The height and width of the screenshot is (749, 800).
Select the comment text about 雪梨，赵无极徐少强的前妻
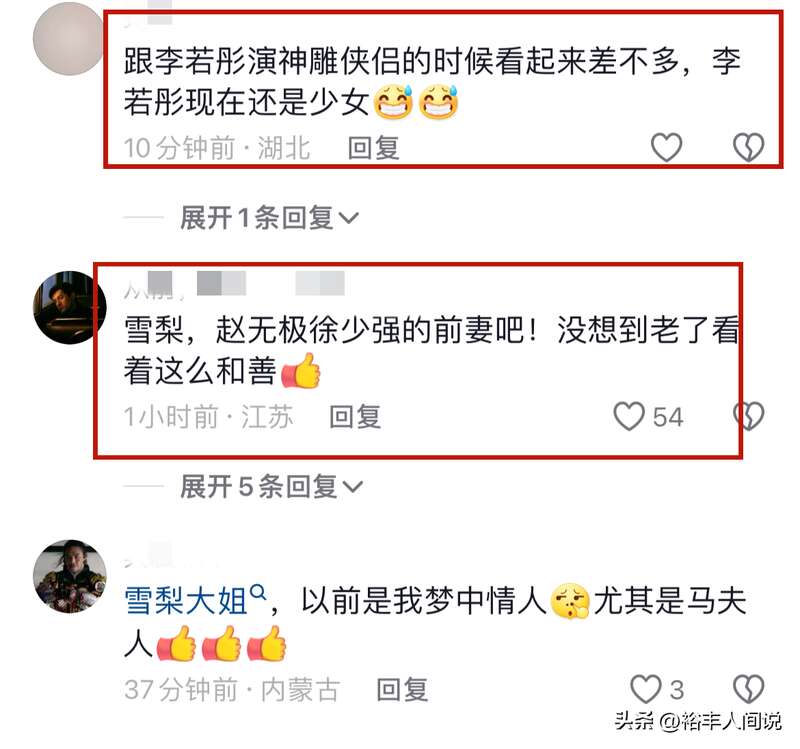click(x=432, y=351)
